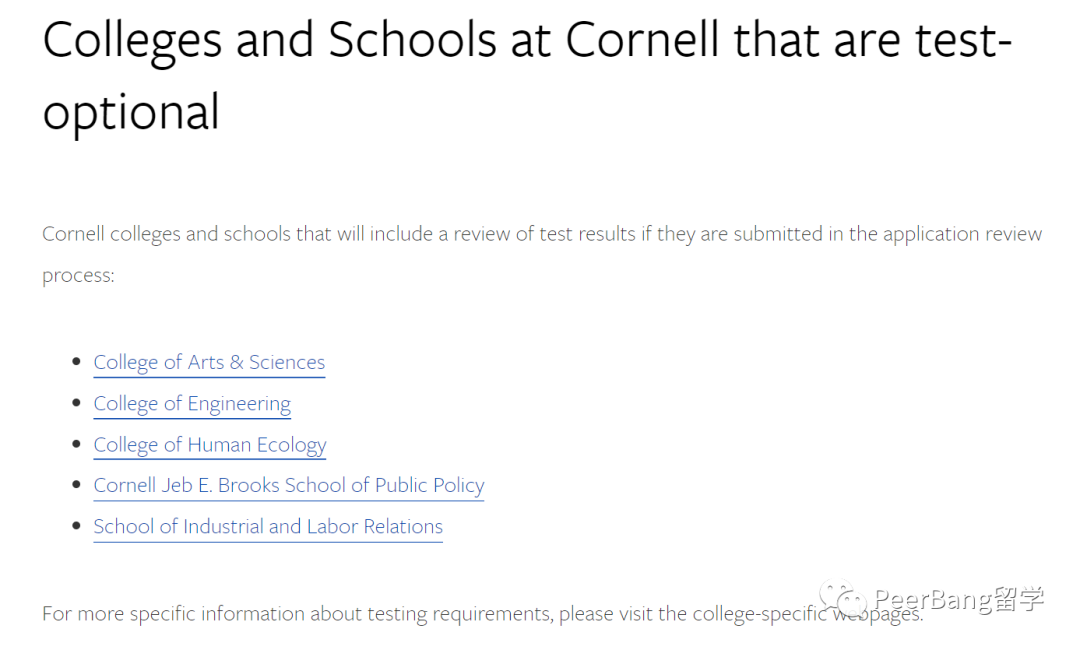Click the word "optional" in the page heading
The width and height of the screenshot is (1080, 650).
click(131, 114)
